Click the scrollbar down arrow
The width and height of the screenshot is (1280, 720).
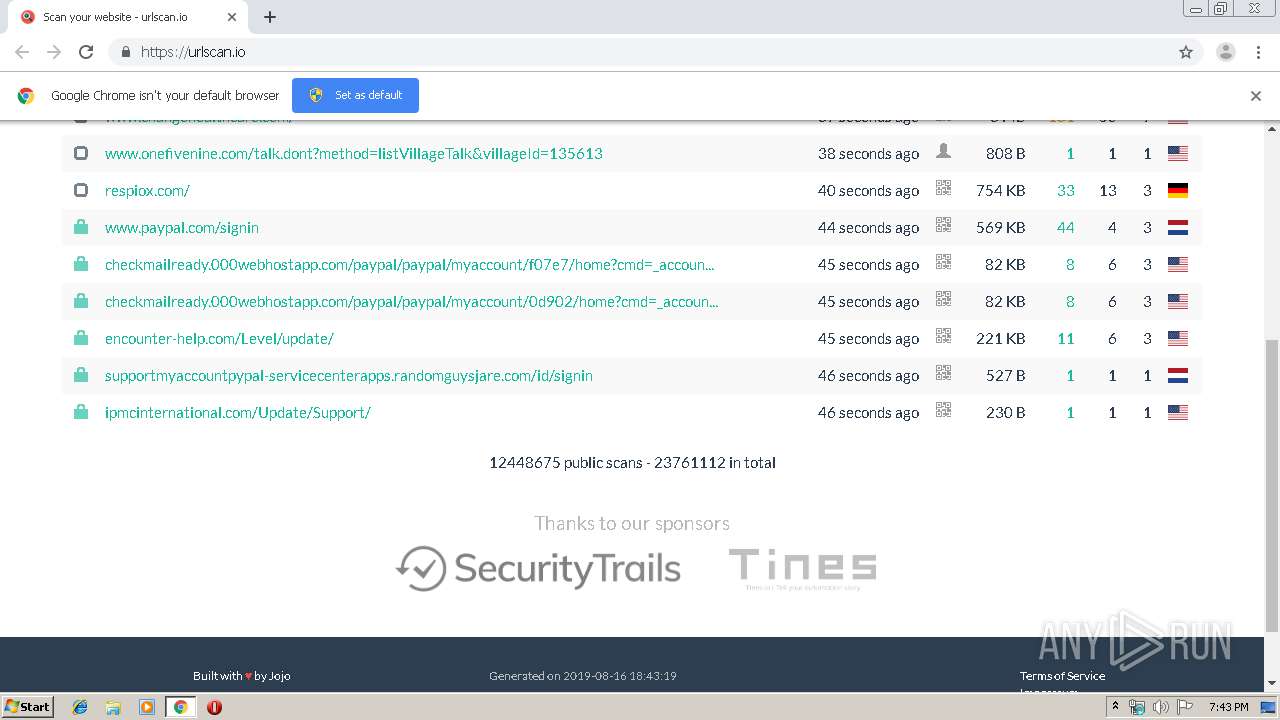1272,684
